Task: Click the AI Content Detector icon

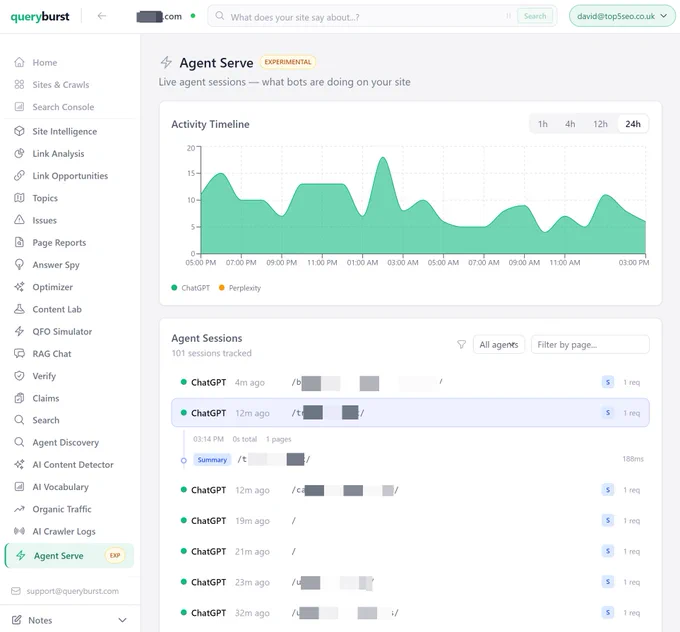Action: coord(19,465)
